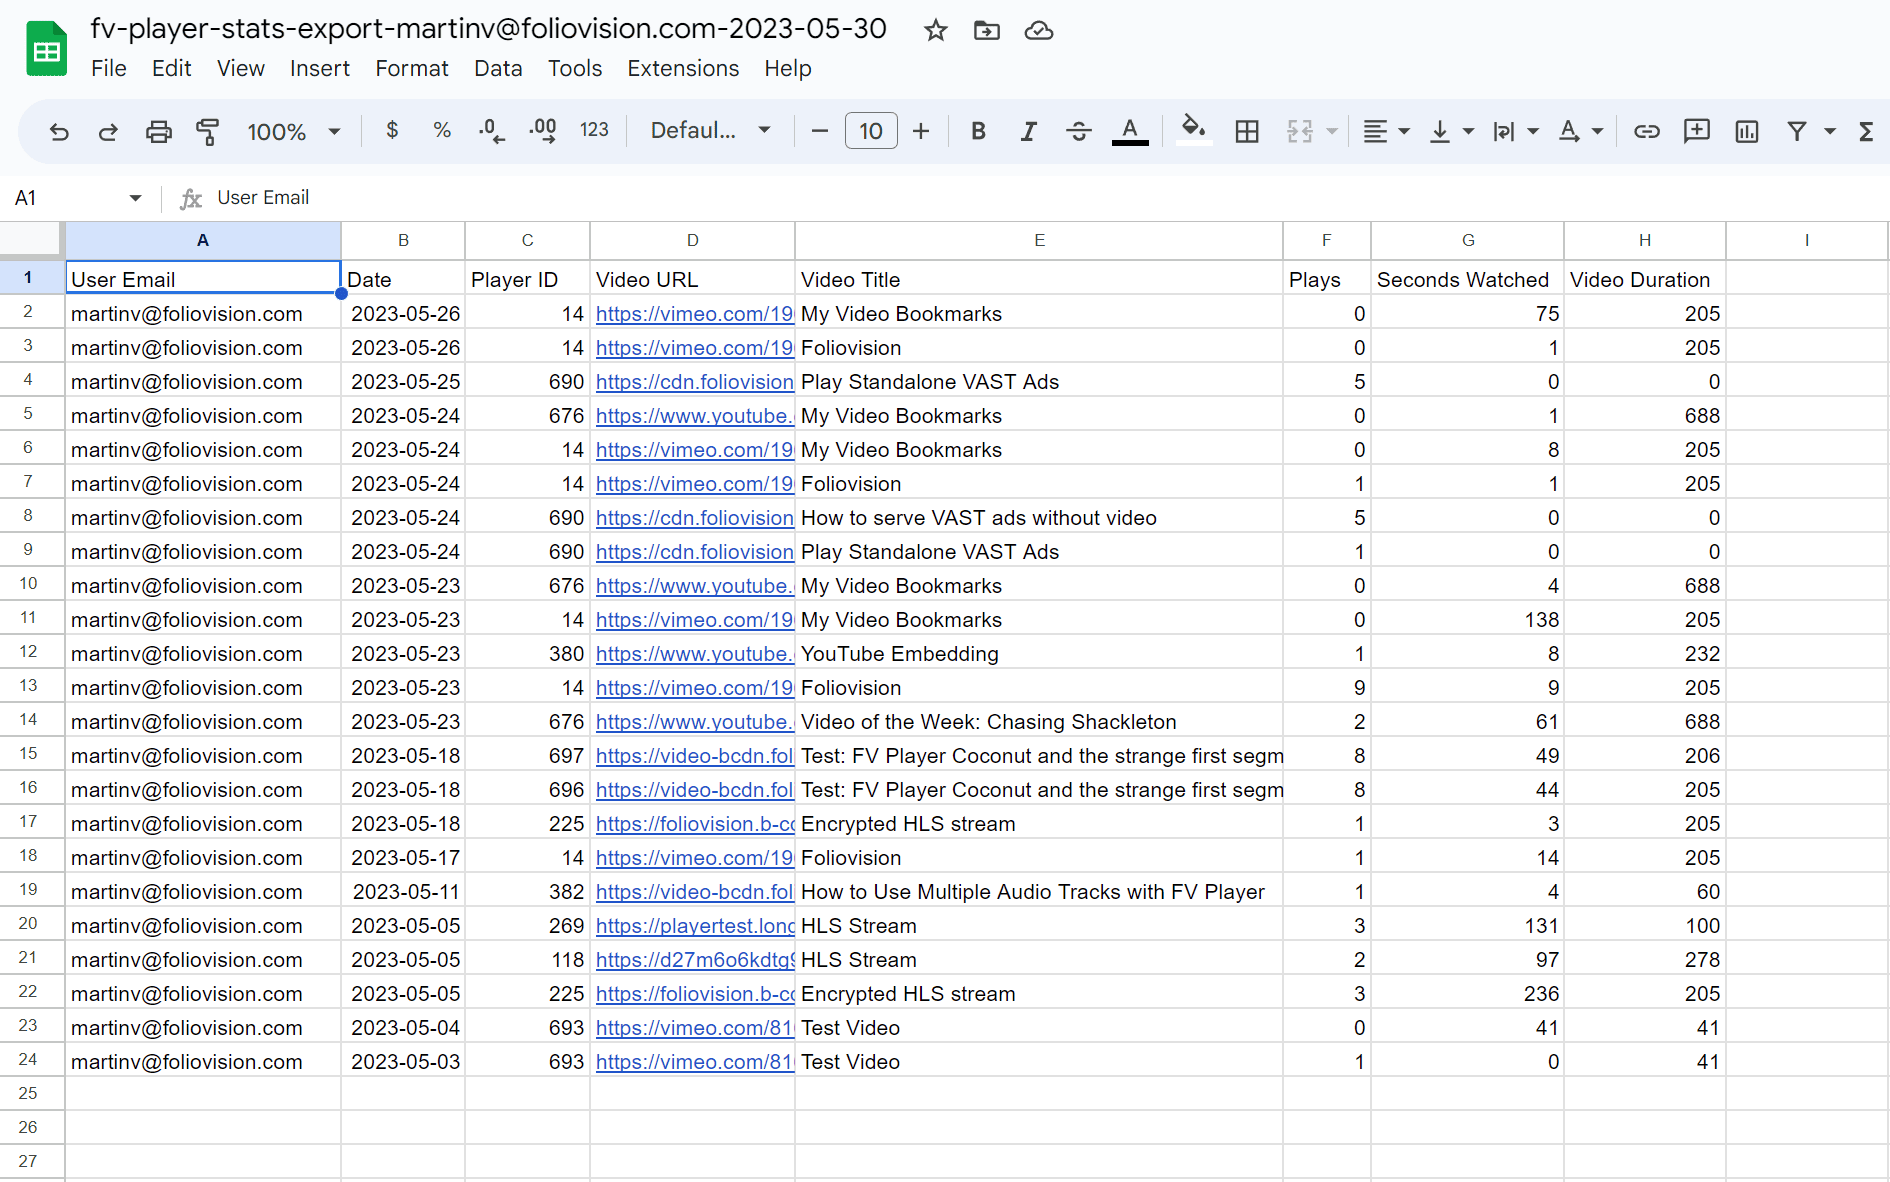This screenshot has width=1890, height=1182.
Task: Expand merge cells options arrow
Action: pos(1332,131)
